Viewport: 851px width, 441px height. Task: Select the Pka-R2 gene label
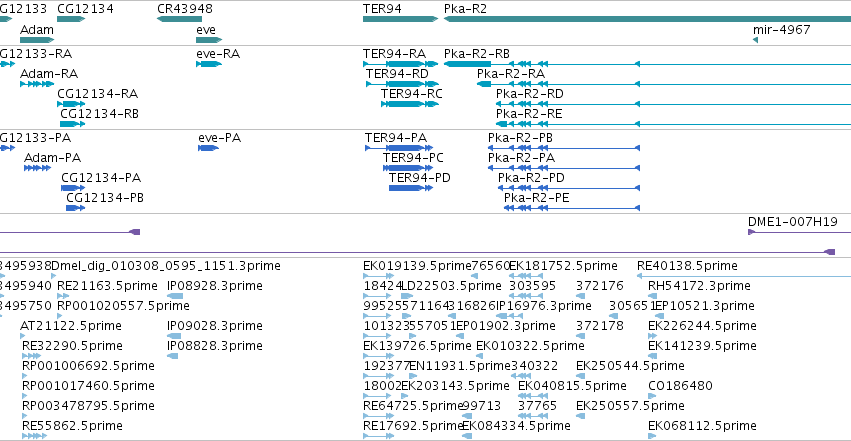pyautogui.click(x=465, y=9)
